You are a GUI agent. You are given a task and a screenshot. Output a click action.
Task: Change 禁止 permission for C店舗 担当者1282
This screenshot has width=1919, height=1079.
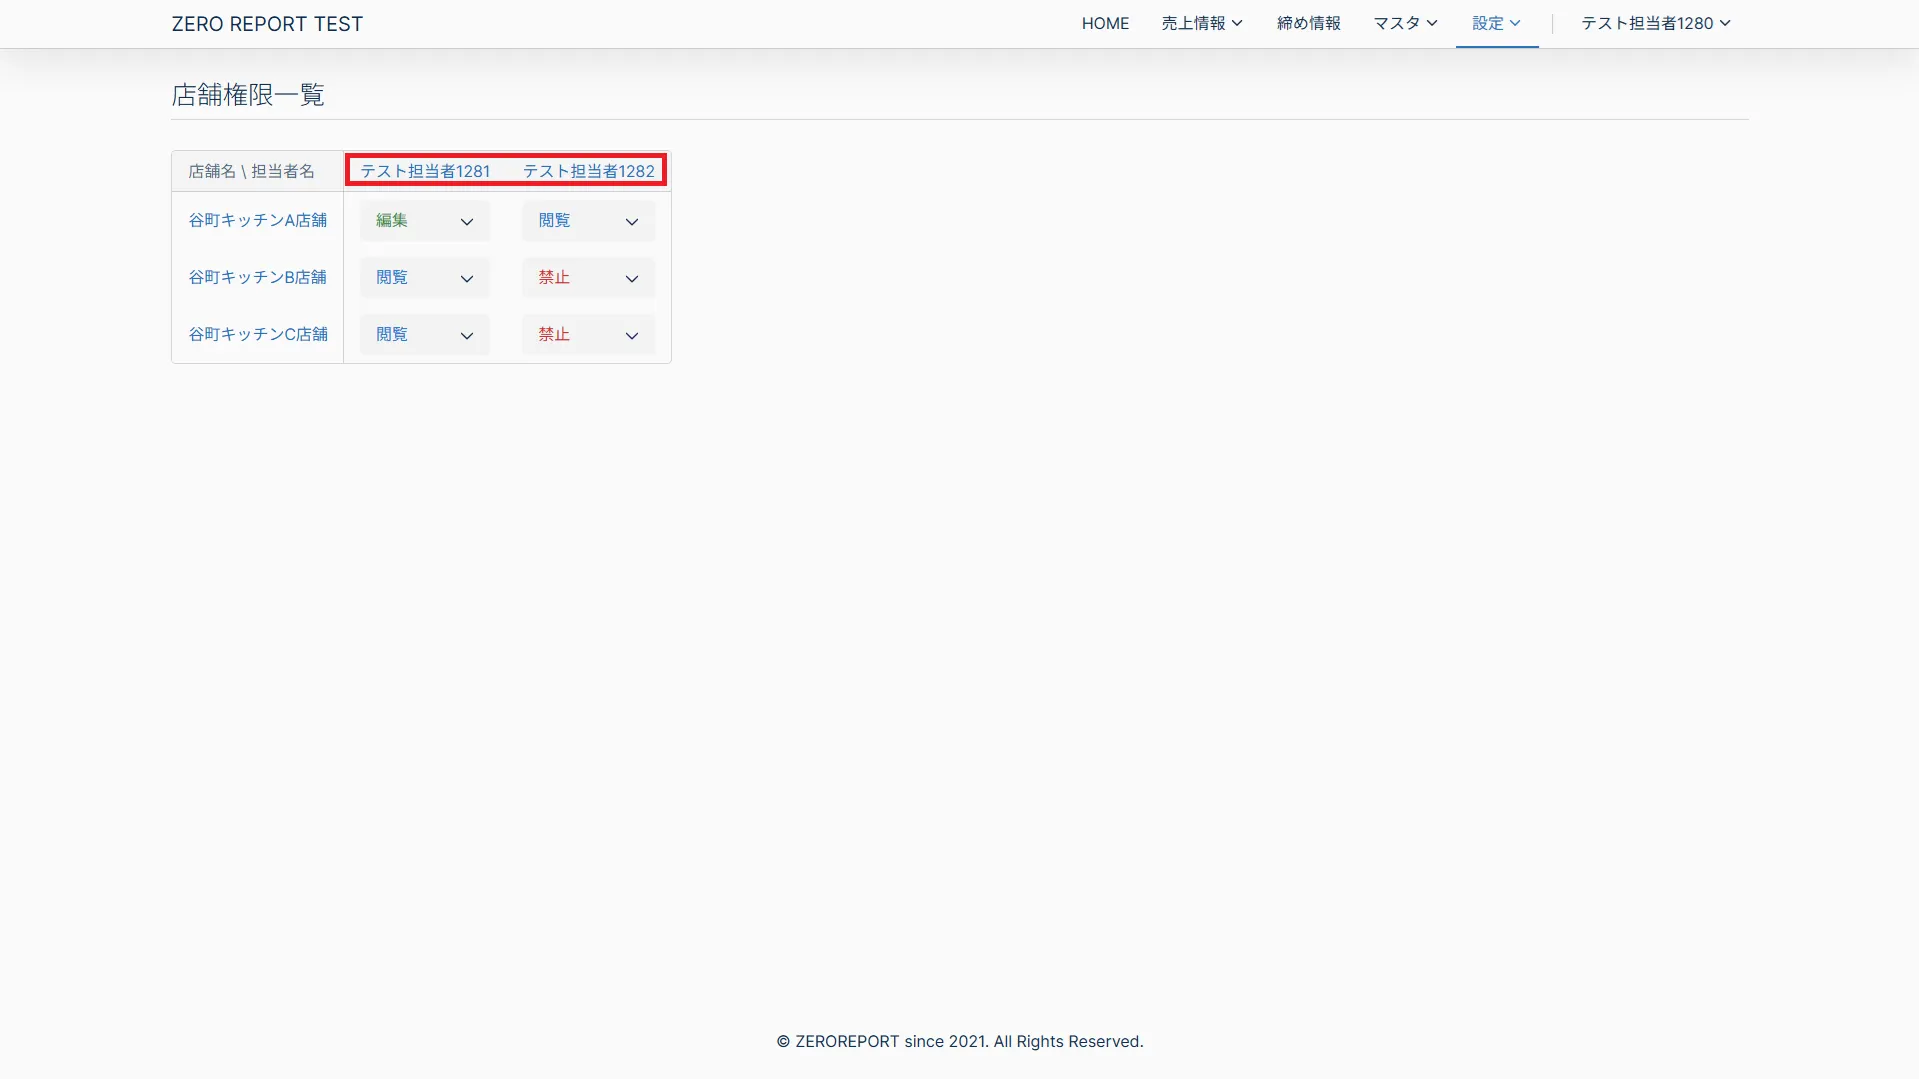tap(588, 335)
